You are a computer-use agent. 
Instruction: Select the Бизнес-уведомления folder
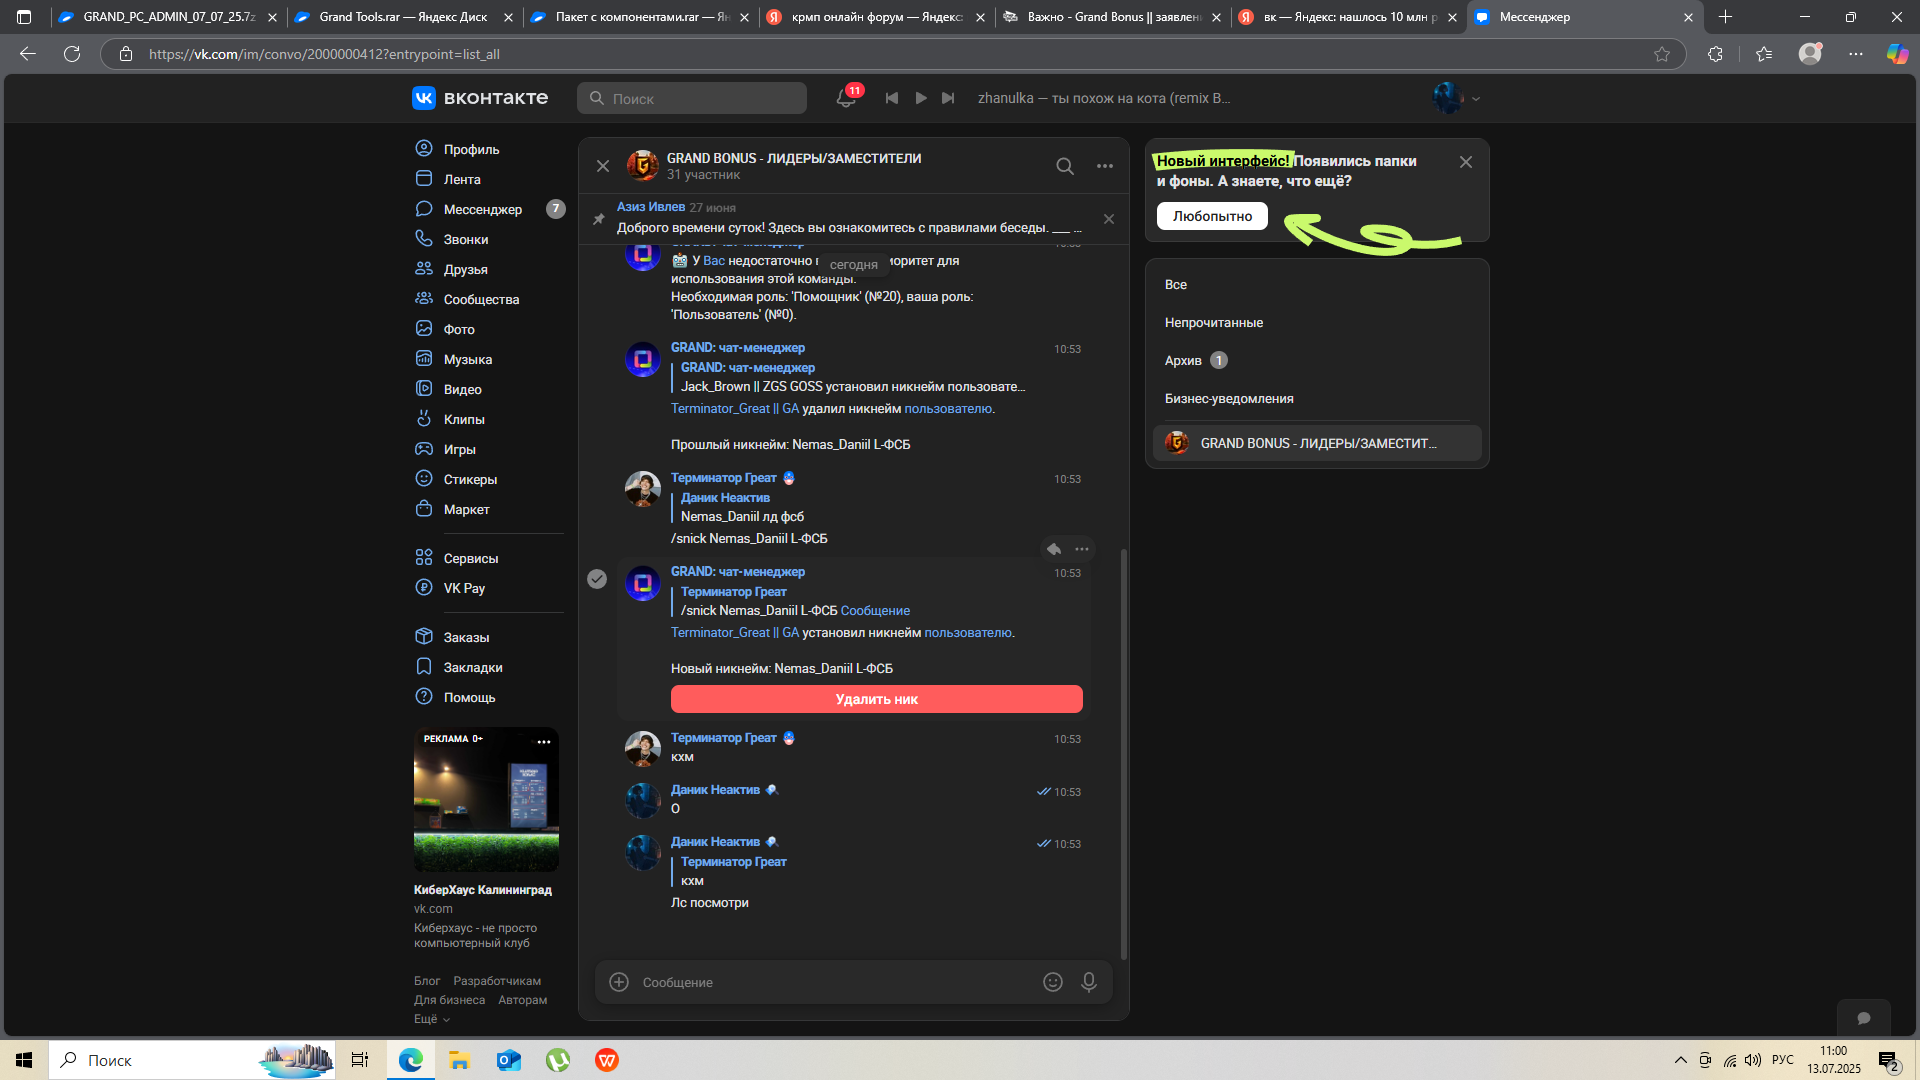click(x=1316, y=398)
